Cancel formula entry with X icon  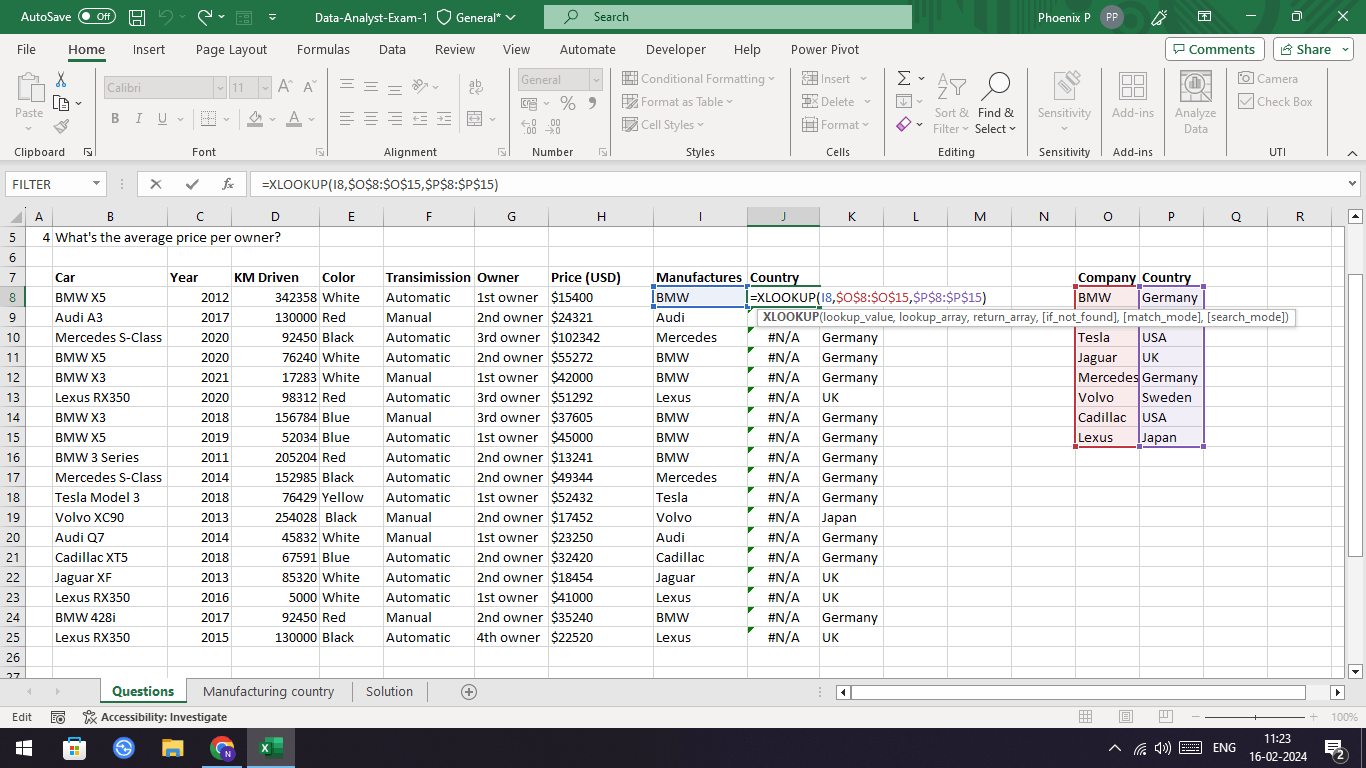[156, 184]
